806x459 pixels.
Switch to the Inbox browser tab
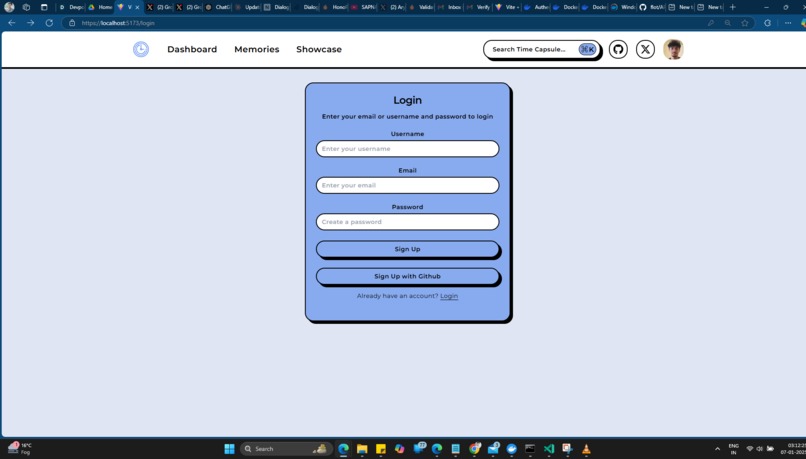click(450, 7)
